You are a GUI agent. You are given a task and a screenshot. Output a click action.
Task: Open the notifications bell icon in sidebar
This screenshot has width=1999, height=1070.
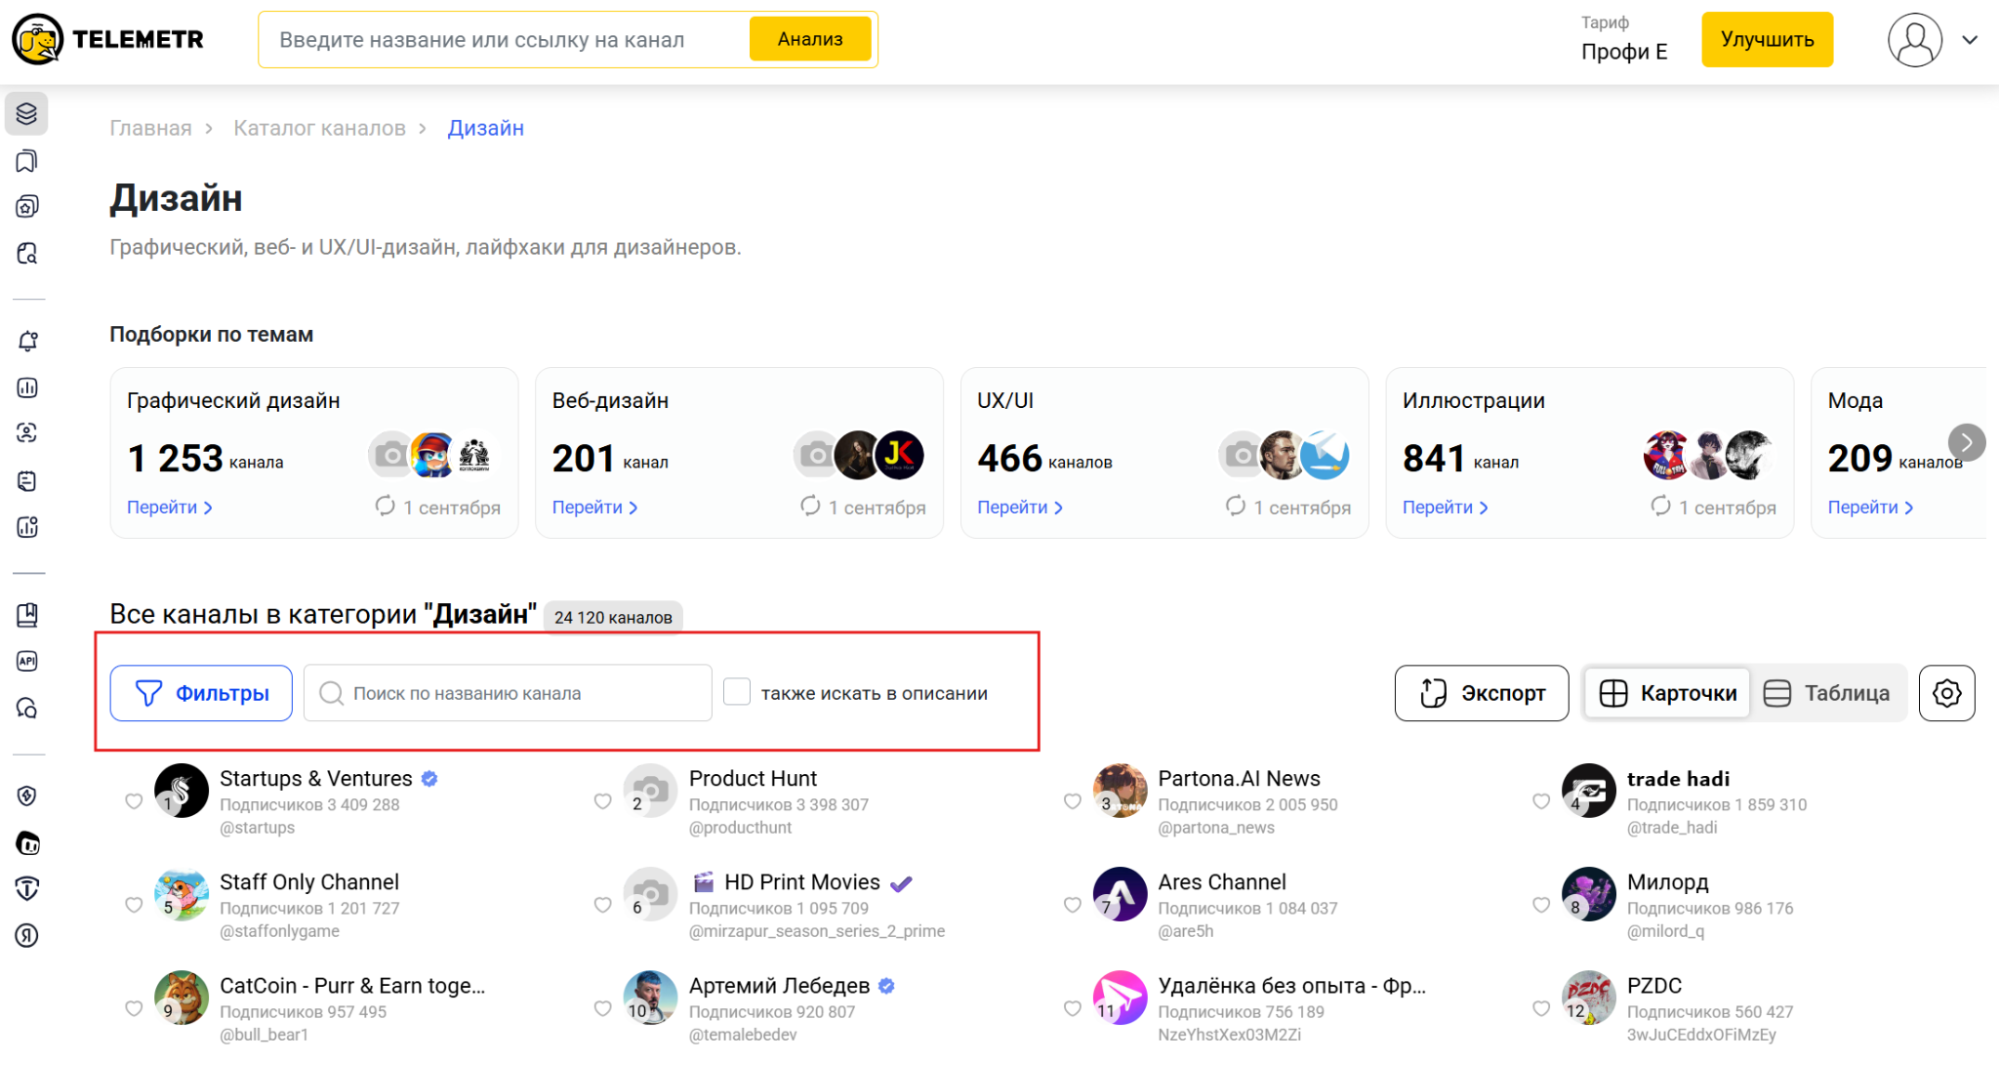(x=28, y=341)
